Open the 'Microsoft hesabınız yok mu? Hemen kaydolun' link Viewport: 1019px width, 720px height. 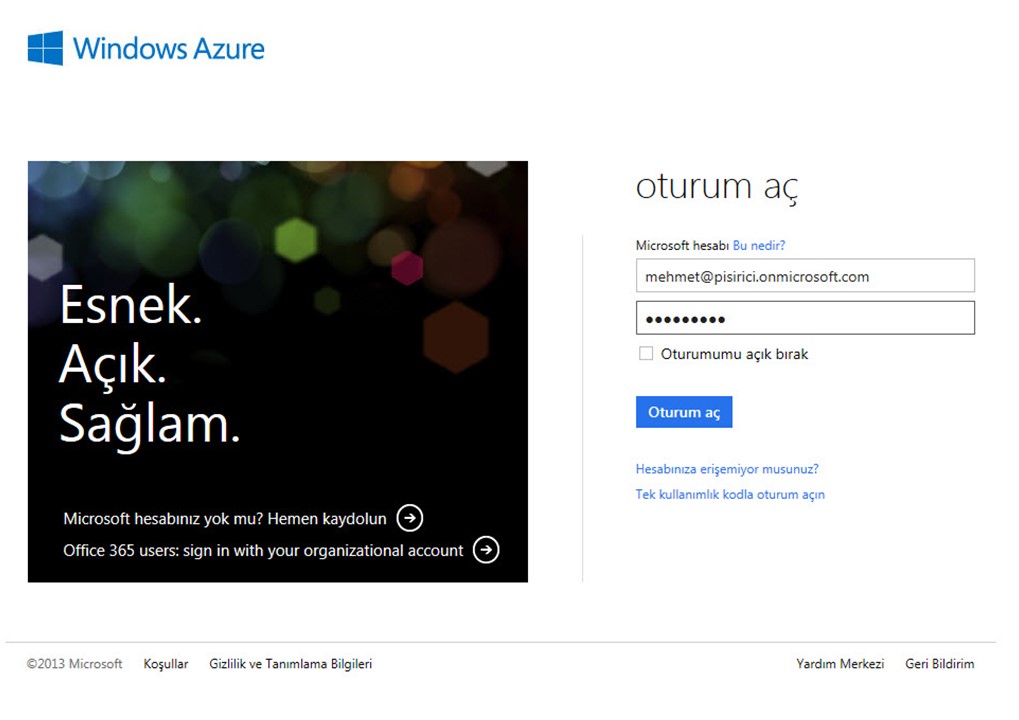[224, 519]
